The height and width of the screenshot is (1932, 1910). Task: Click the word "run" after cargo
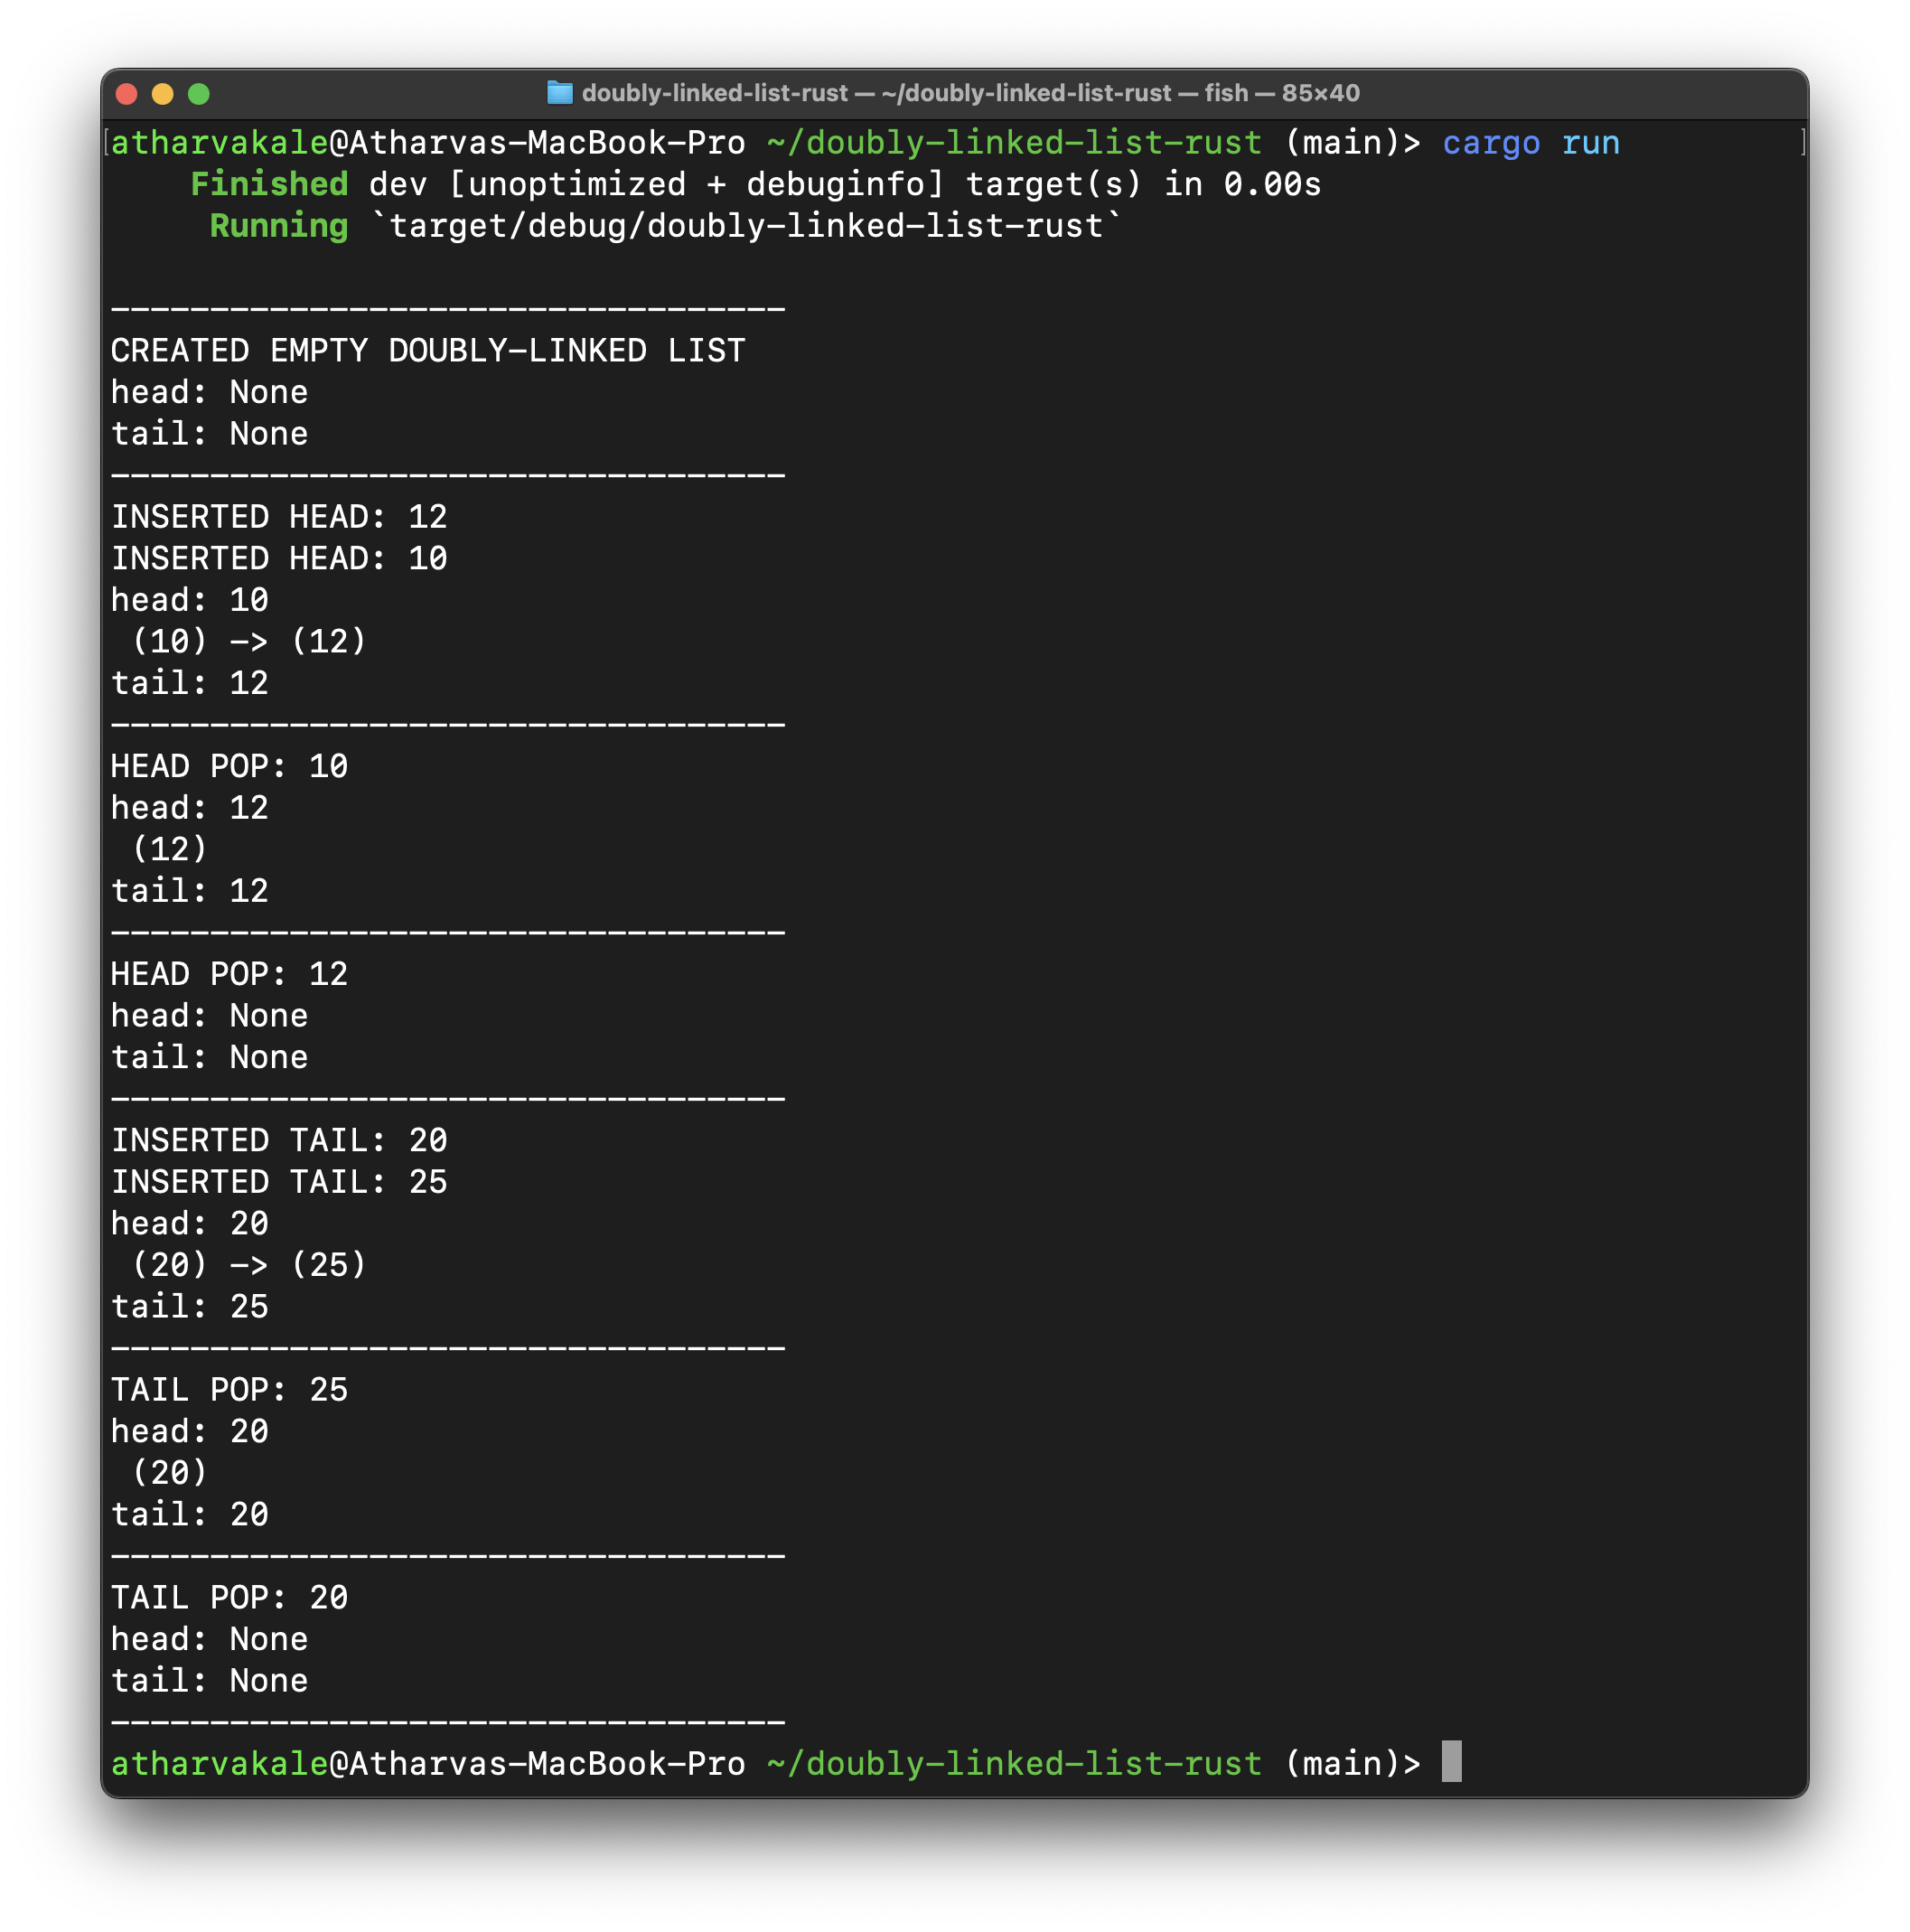[1590, 143]
